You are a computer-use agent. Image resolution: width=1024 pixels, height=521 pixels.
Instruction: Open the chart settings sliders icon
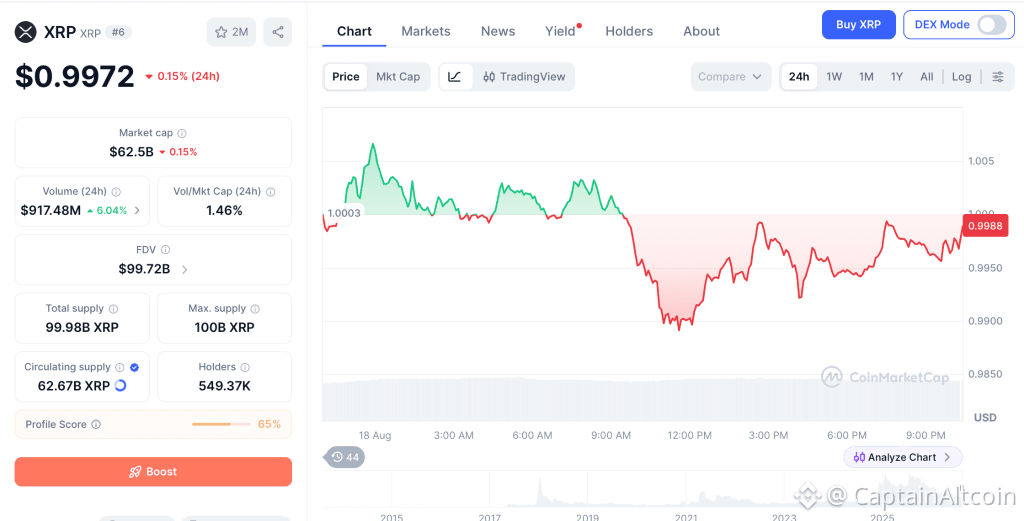click(998, 77)
